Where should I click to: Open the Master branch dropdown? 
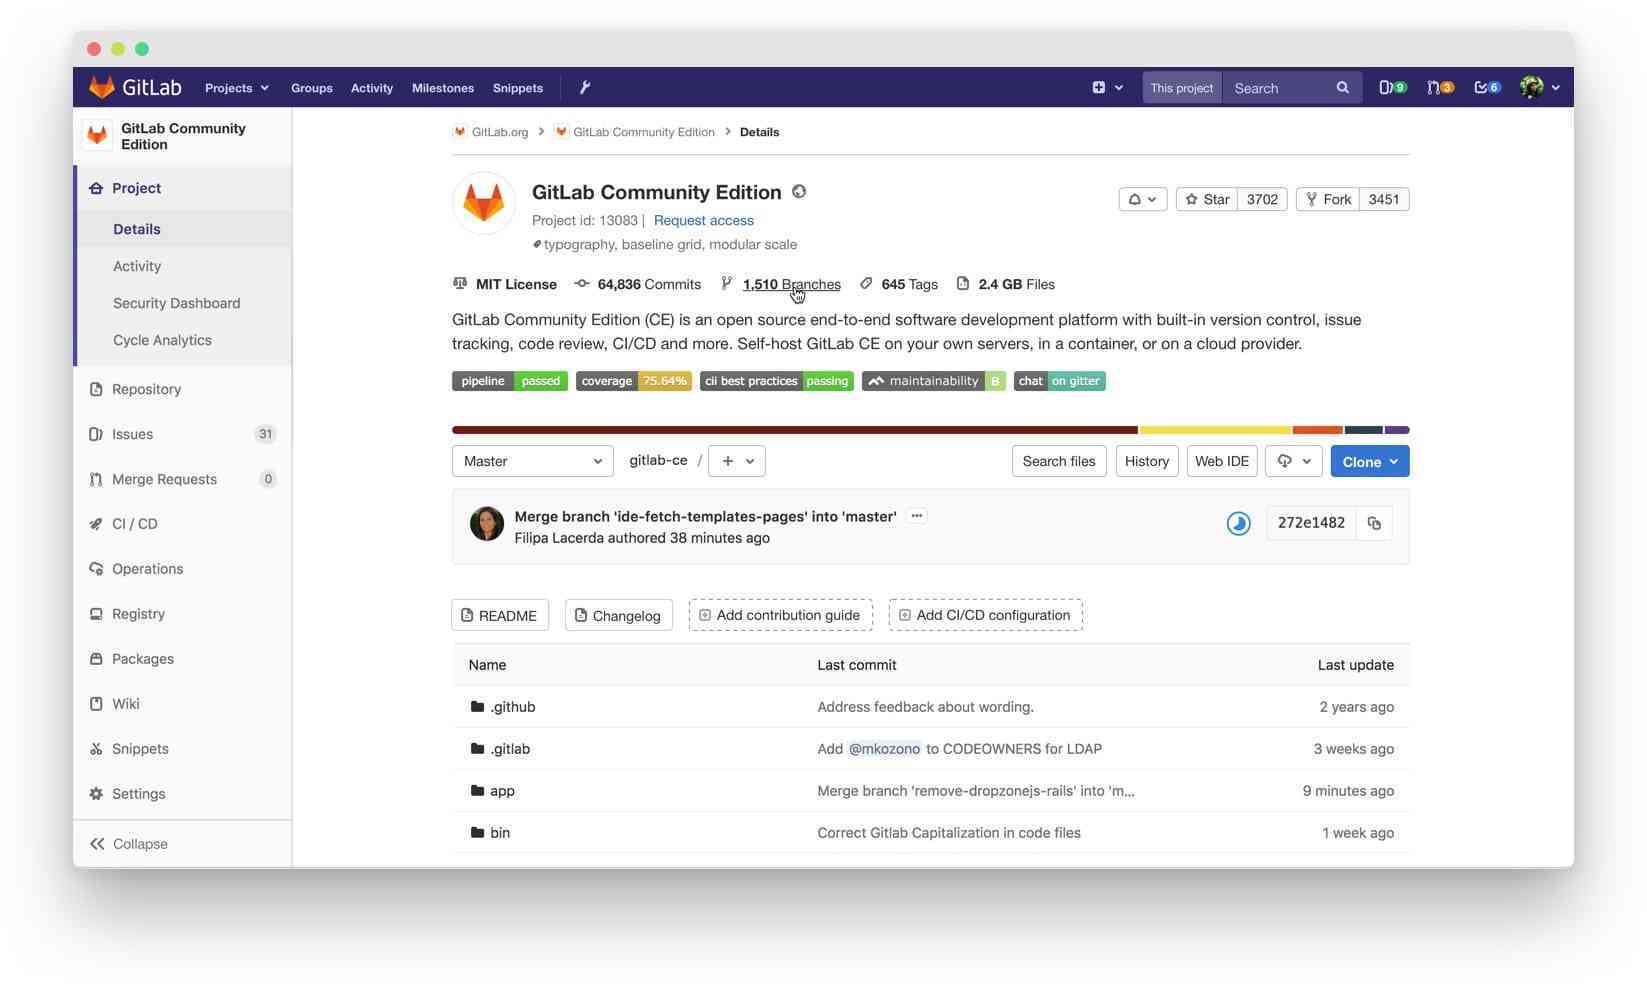tap(532, 461)
